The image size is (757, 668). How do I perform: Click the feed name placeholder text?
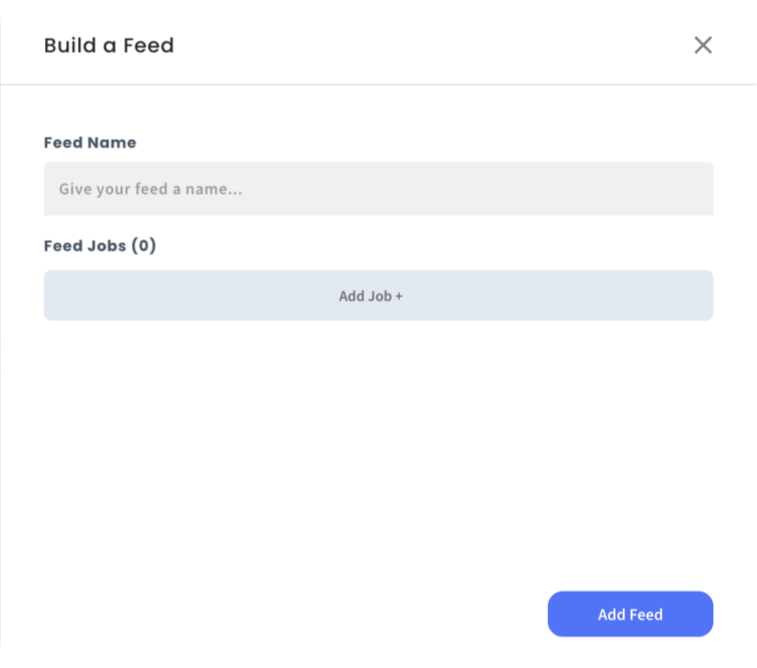pyautogui.click(x=151, y=189)
